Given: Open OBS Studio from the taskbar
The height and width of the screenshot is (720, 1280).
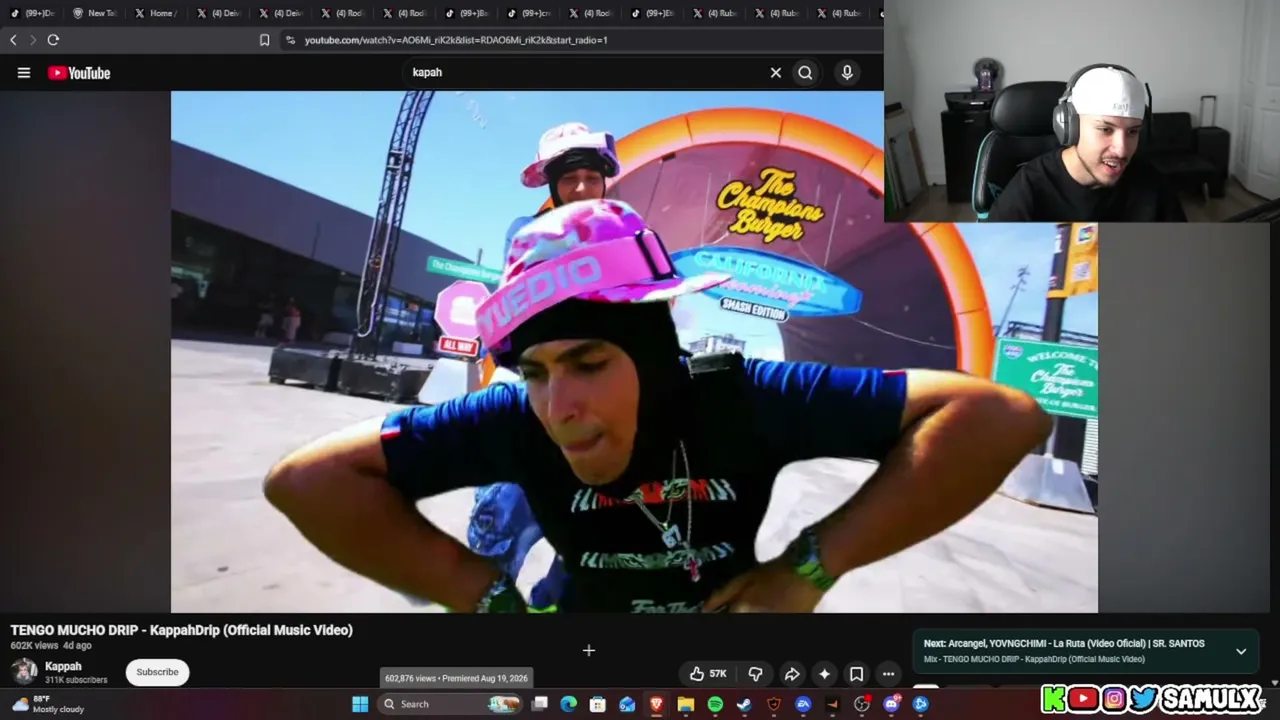Looking at the screenshot, I should coord(862,704).
